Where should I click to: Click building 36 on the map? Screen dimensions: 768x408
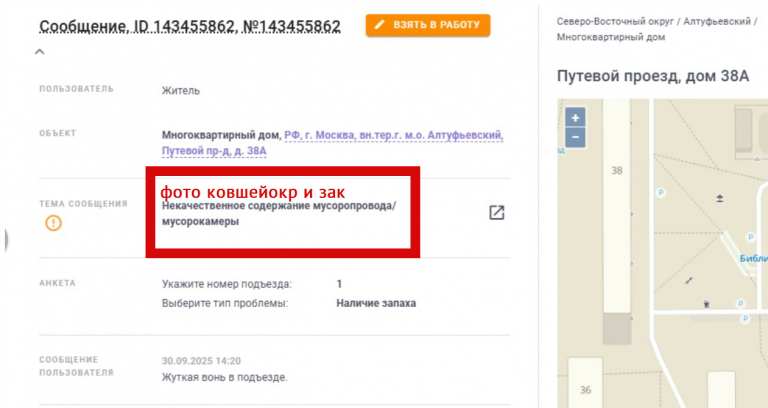[x=585, y=383]
